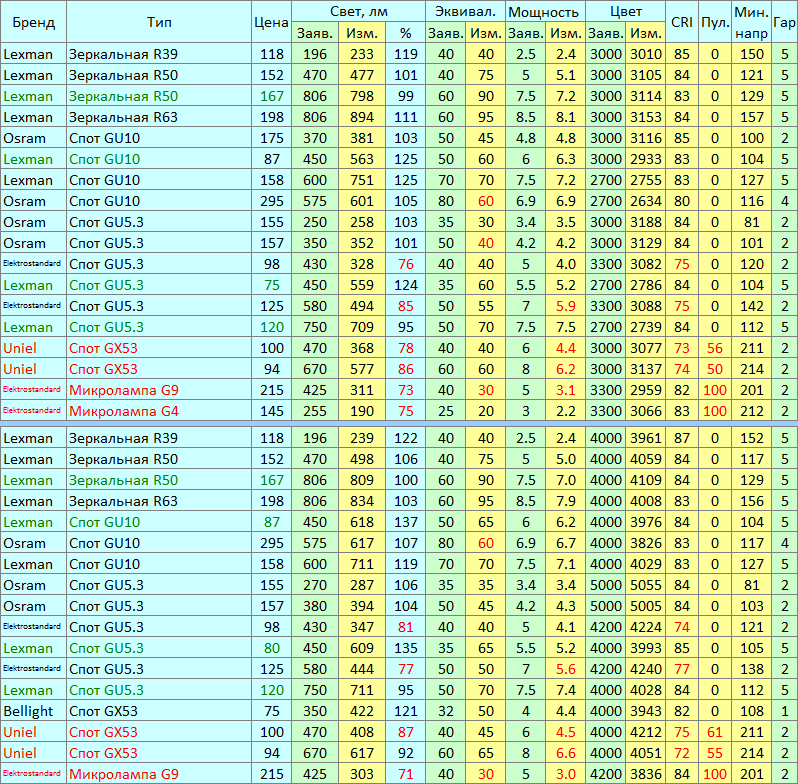Click measured light value 233
Image resolution: width=798 pixels, height=784 pixels.
[x=362, y=54]
